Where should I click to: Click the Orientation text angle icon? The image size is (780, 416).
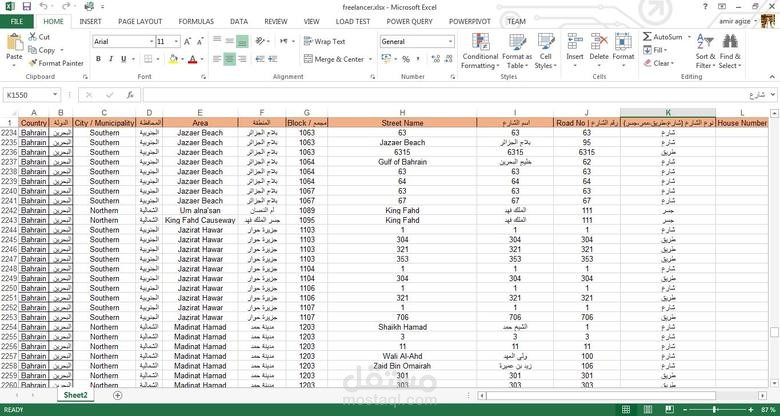pyautogui.click(x=260, y=41)
